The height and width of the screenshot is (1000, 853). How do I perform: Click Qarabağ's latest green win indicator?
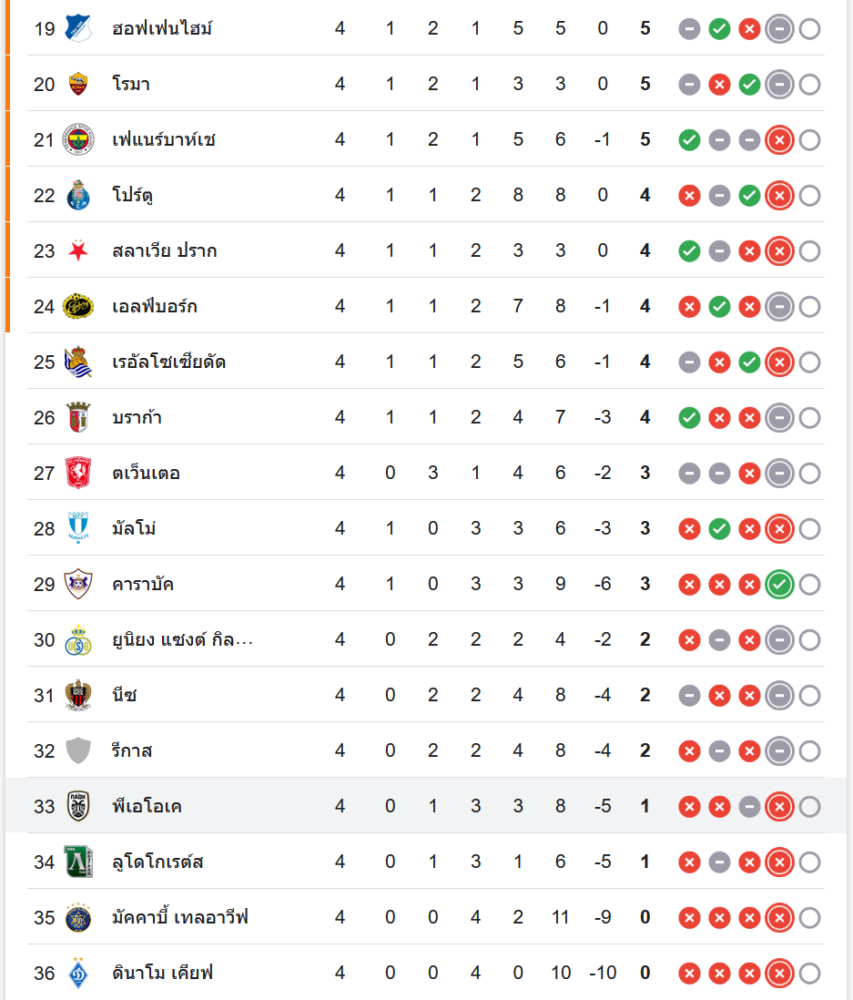779,584
